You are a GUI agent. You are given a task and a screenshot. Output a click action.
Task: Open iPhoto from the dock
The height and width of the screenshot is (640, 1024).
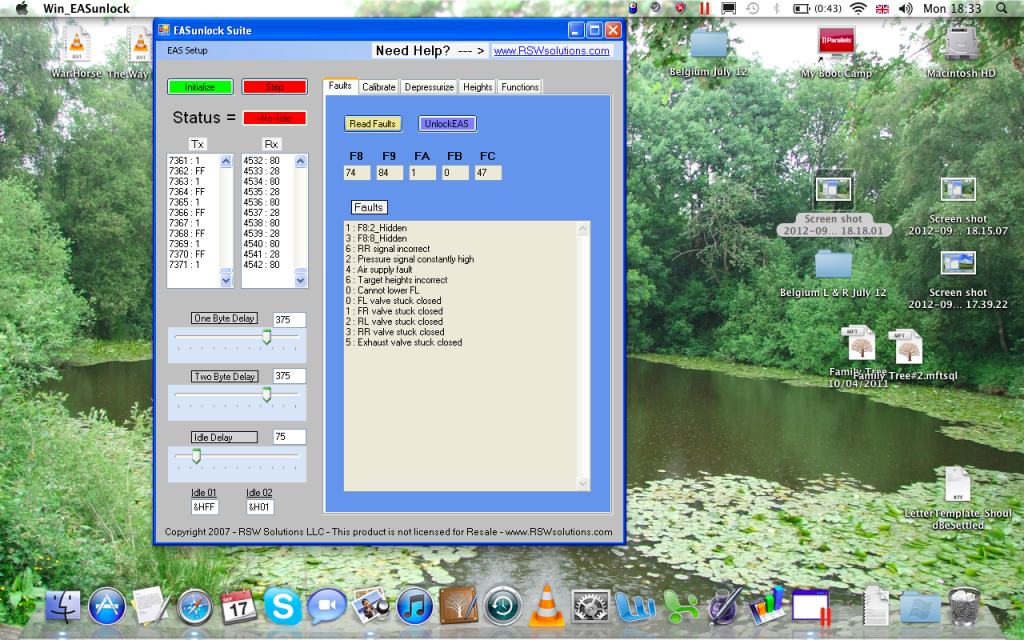370,607
